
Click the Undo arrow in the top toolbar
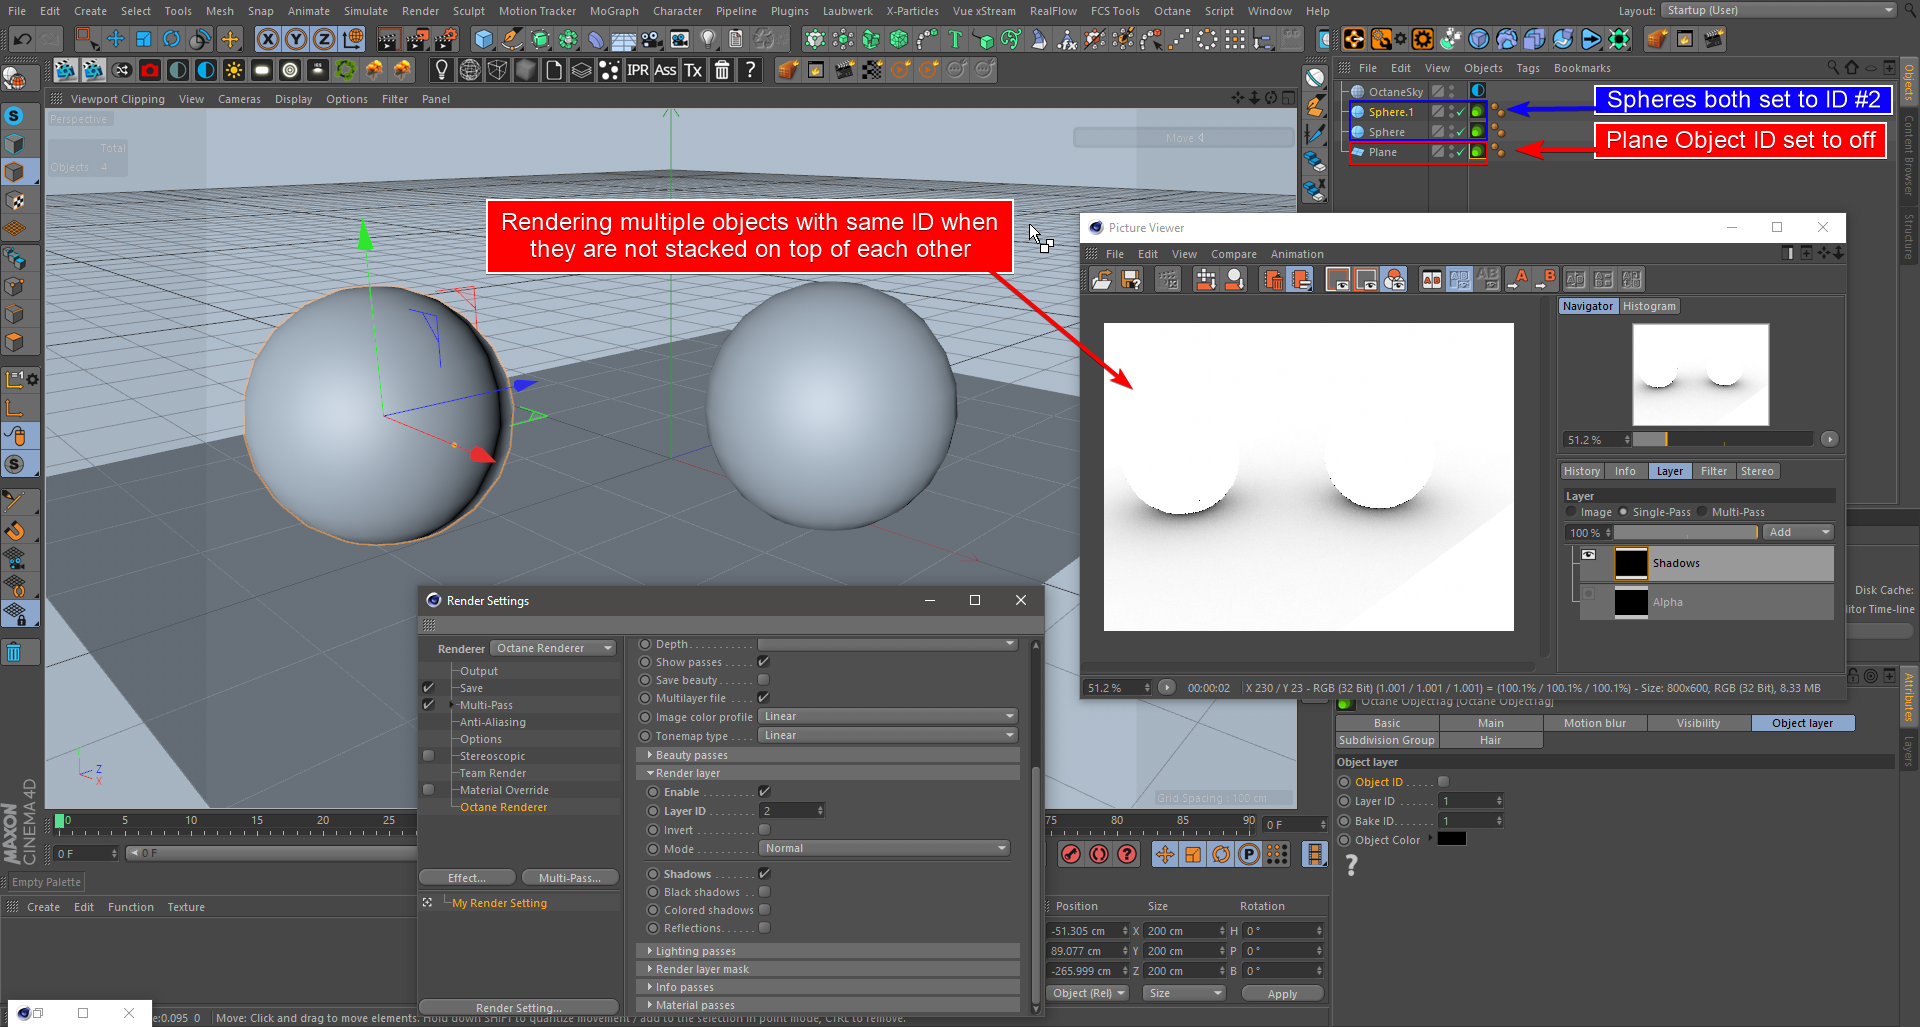click(22, 39)
